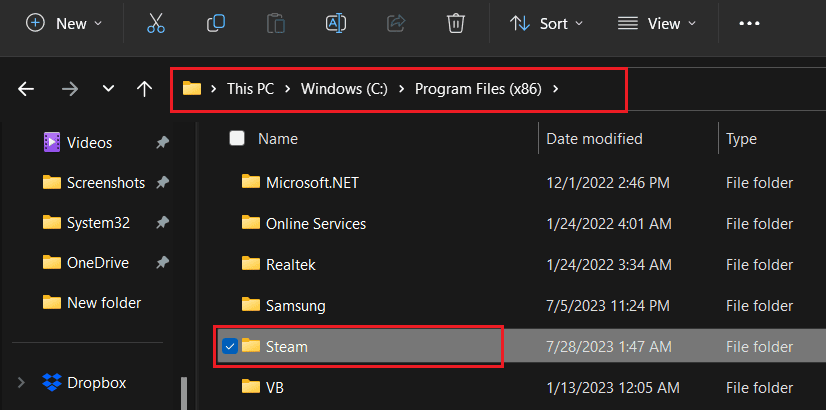Select System32 in the sidebar
This screenshot has width=826, height=410.
99,223
